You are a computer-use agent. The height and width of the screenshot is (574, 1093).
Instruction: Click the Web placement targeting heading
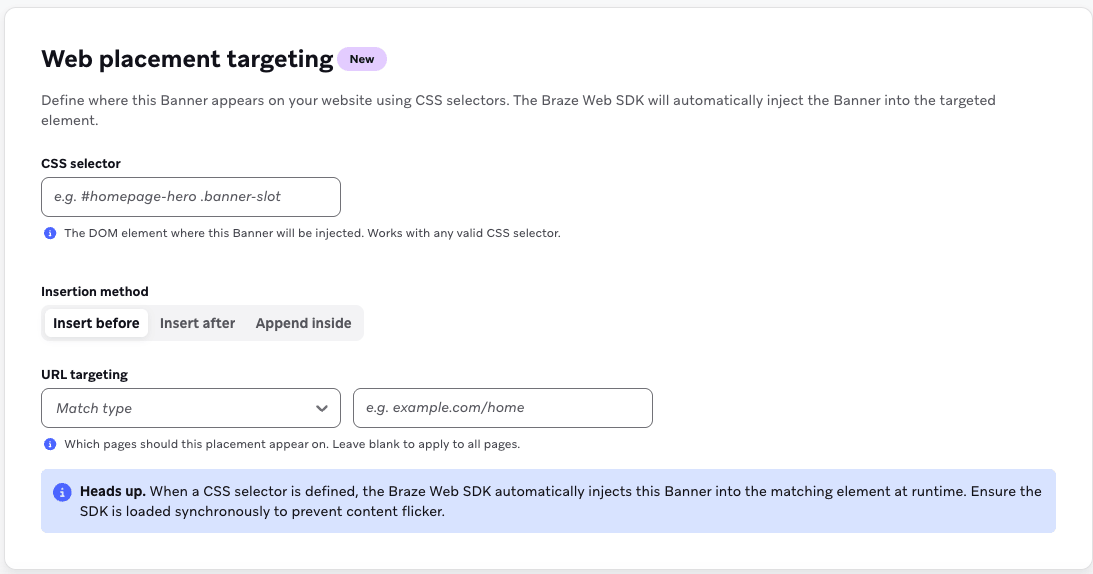click(187, 59)
